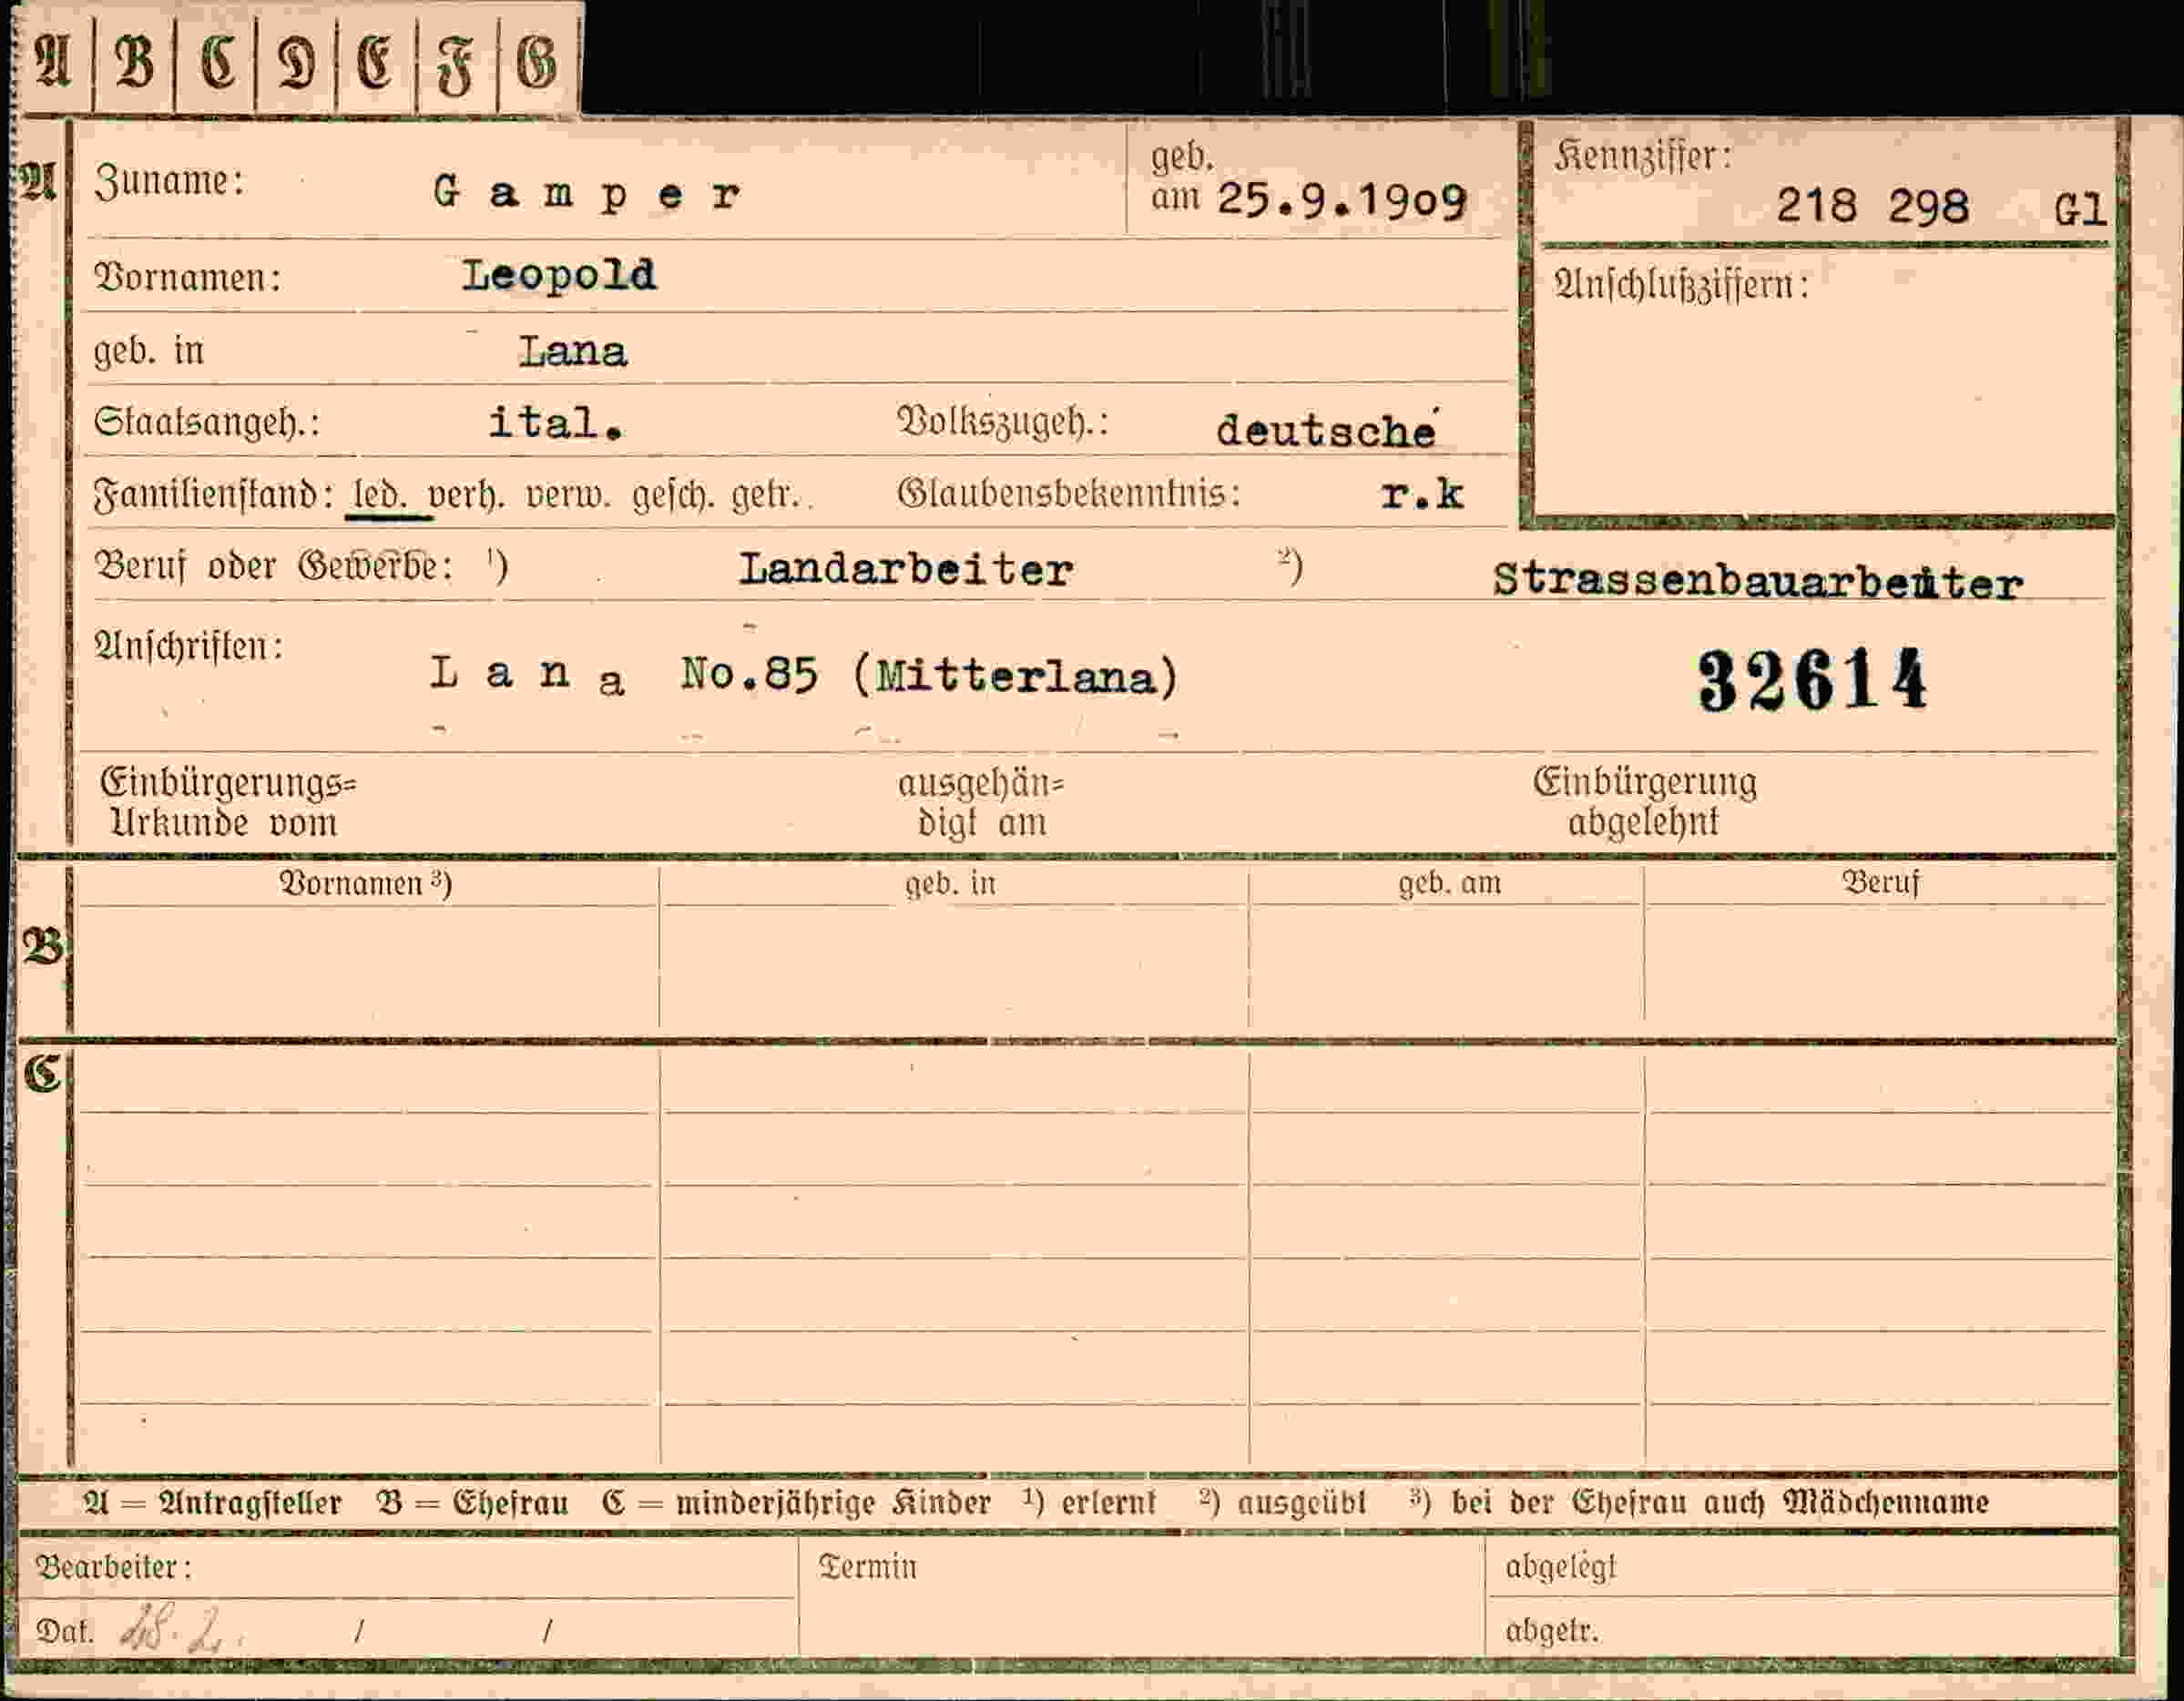Click the address 'No.85 (Mitterlana)'
2184x1701 pixels.
tap(930, 675)
